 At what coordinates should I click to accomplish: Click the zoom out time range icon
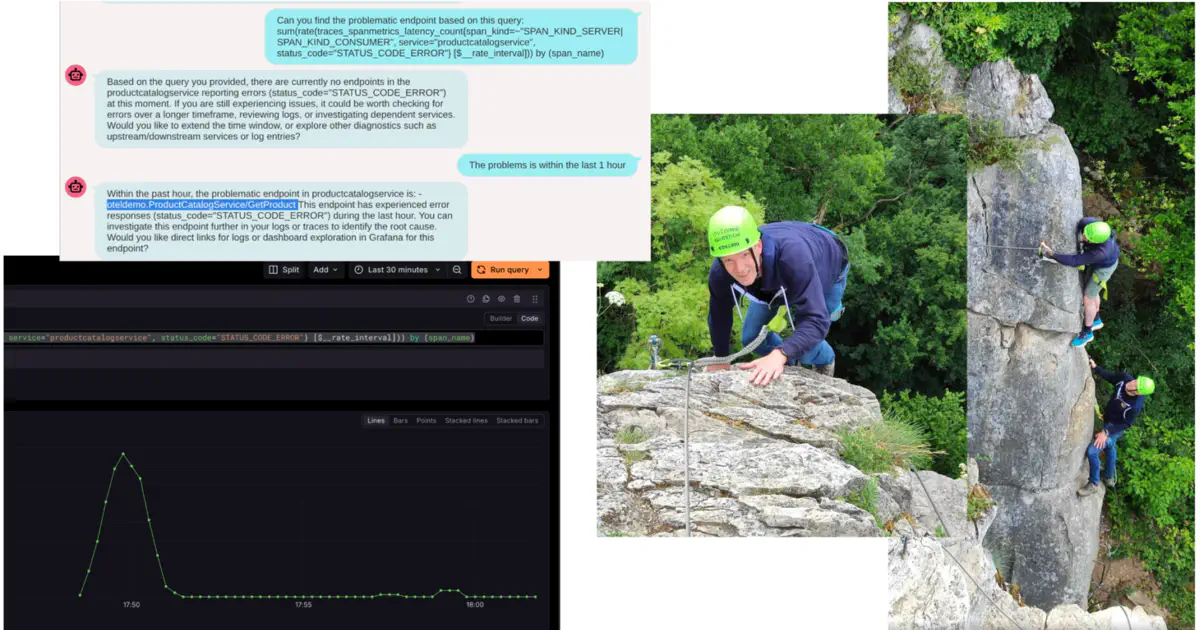click(457, 270)
